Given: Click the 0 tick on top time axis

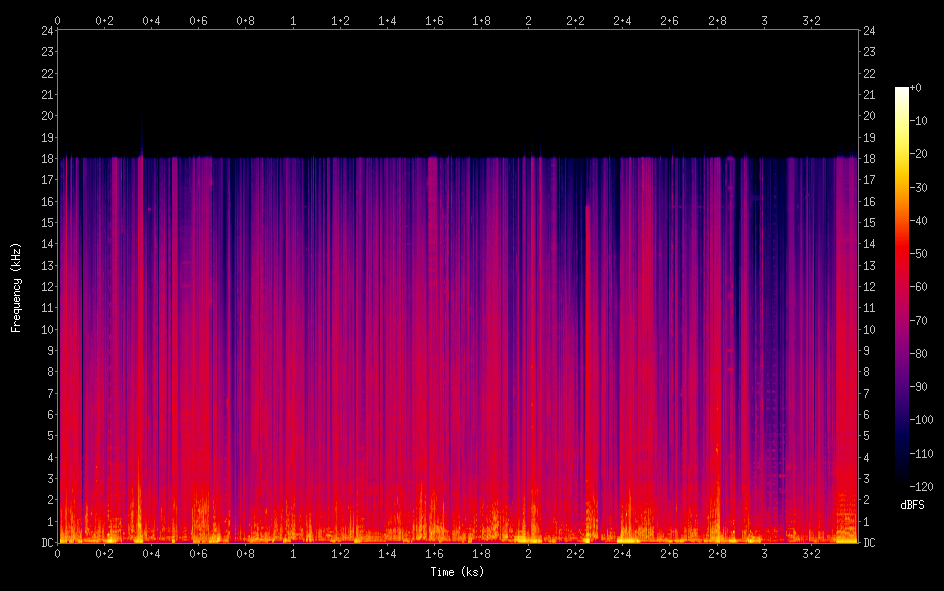Looking at the screenshot, I should (x=58, y=19).
